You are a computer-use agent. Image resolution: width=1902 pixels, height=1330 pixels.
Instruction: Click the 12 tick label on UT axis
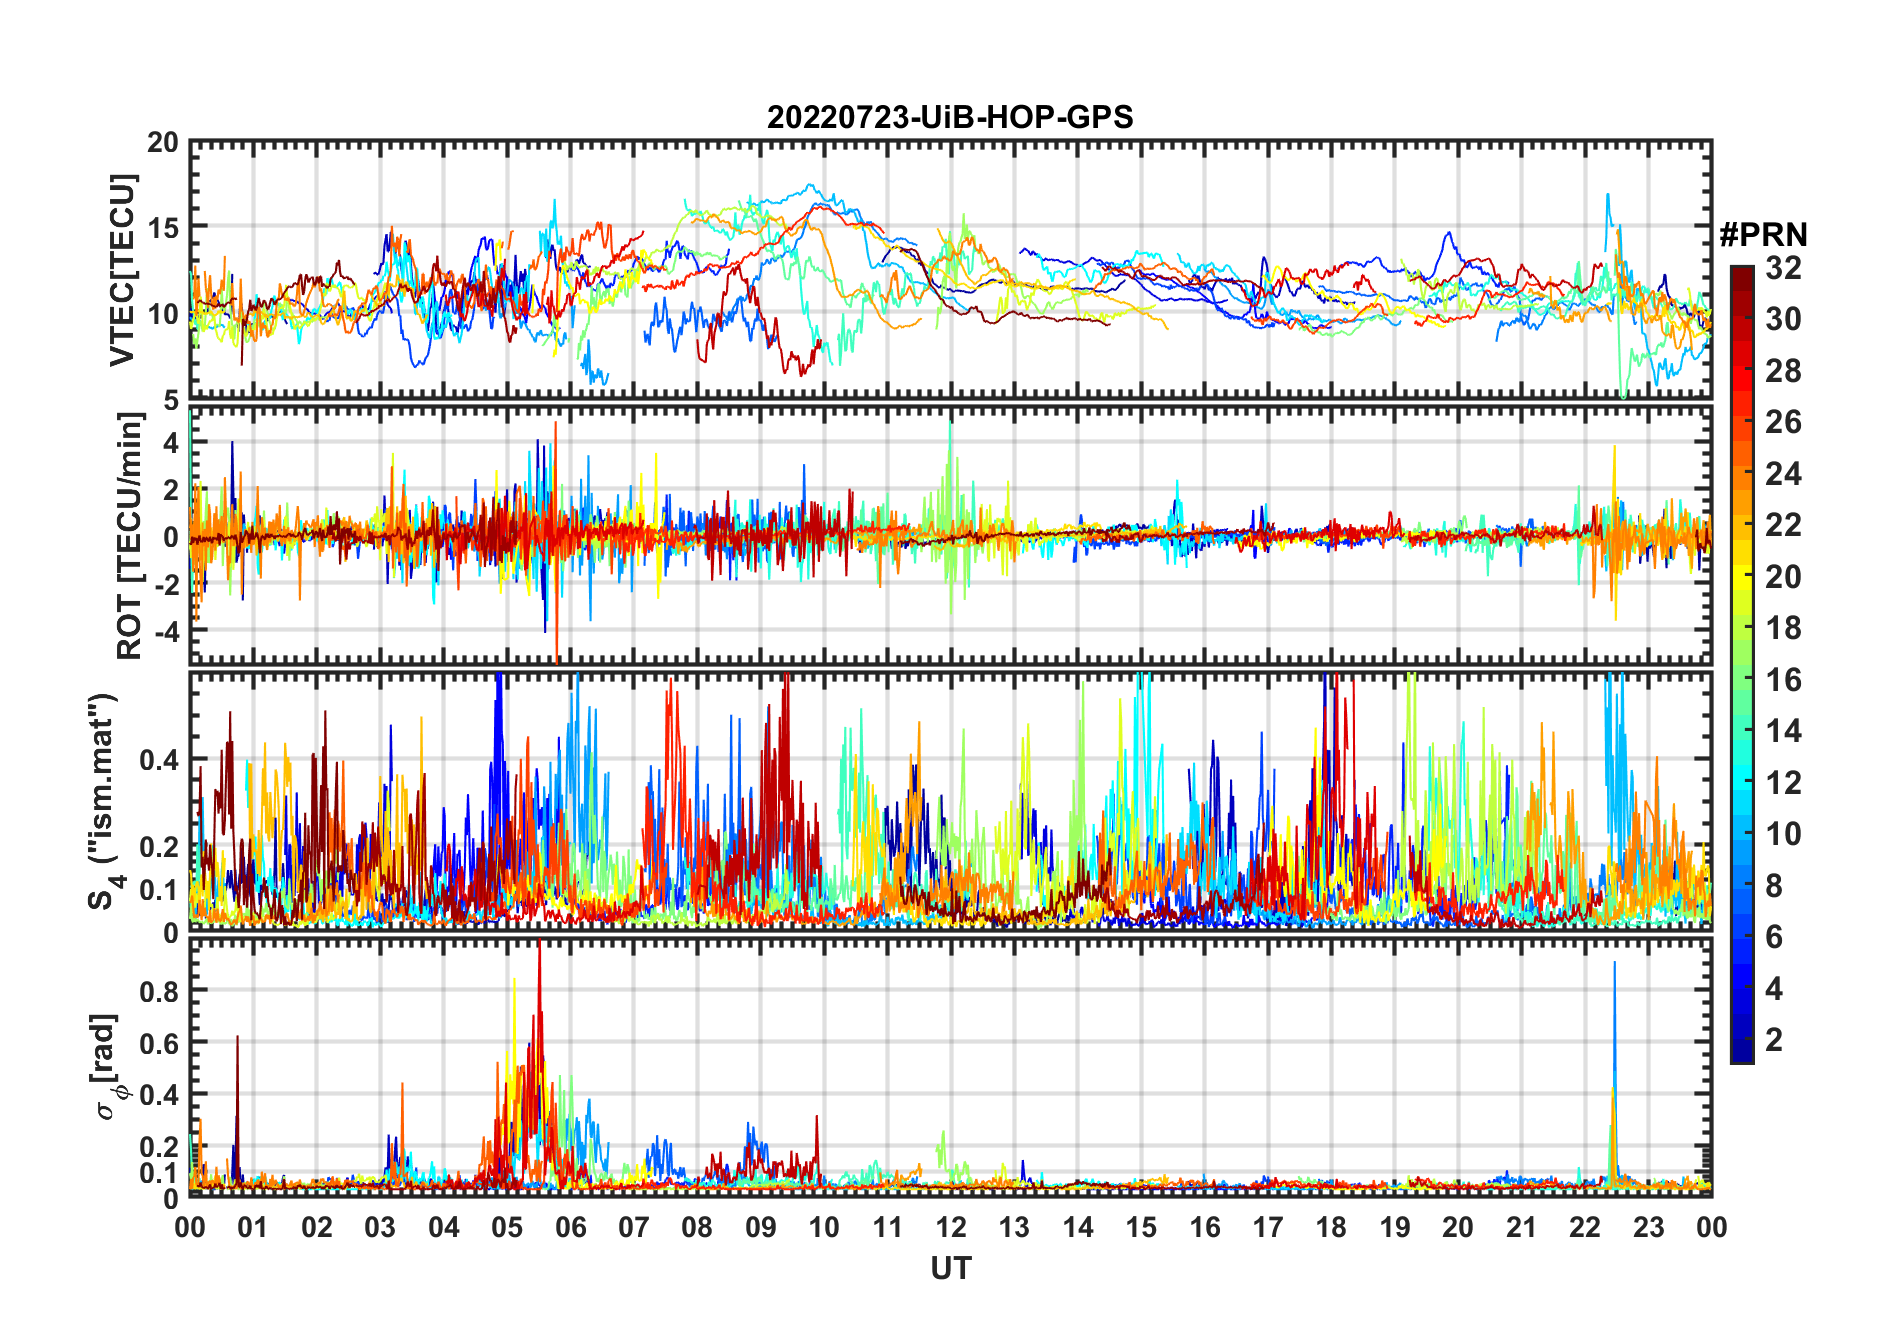[x=951, y=1227]
